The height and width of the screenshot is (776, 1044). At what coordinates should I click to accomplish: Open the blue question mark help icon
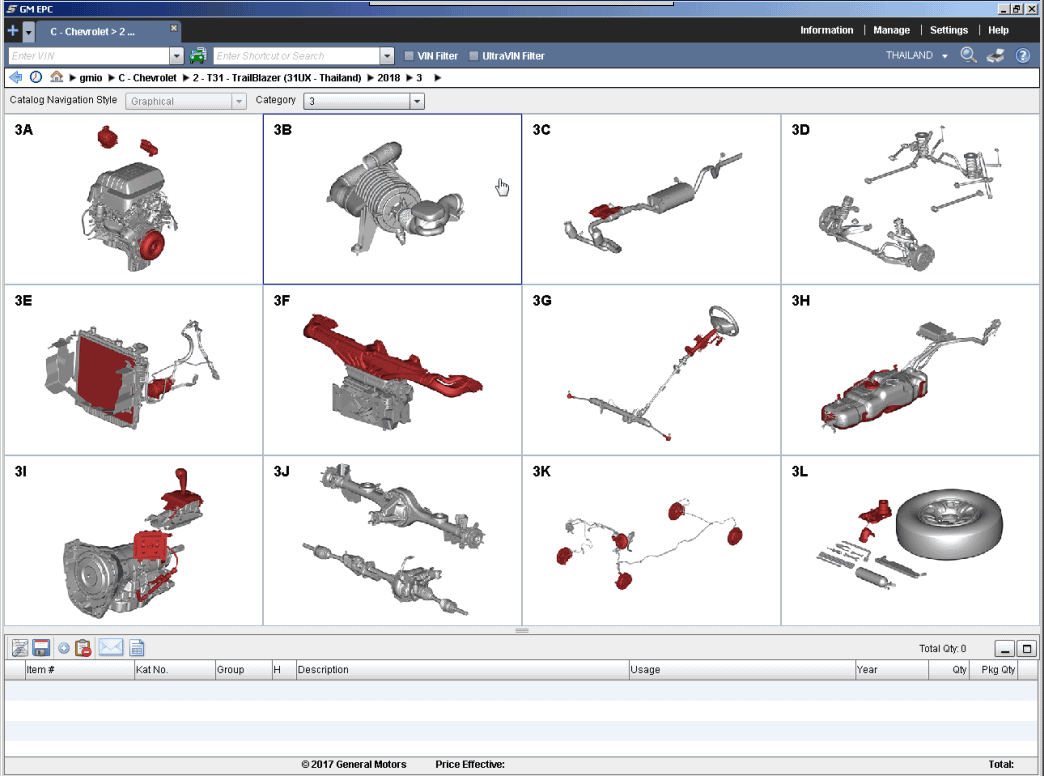(1023, 56)
